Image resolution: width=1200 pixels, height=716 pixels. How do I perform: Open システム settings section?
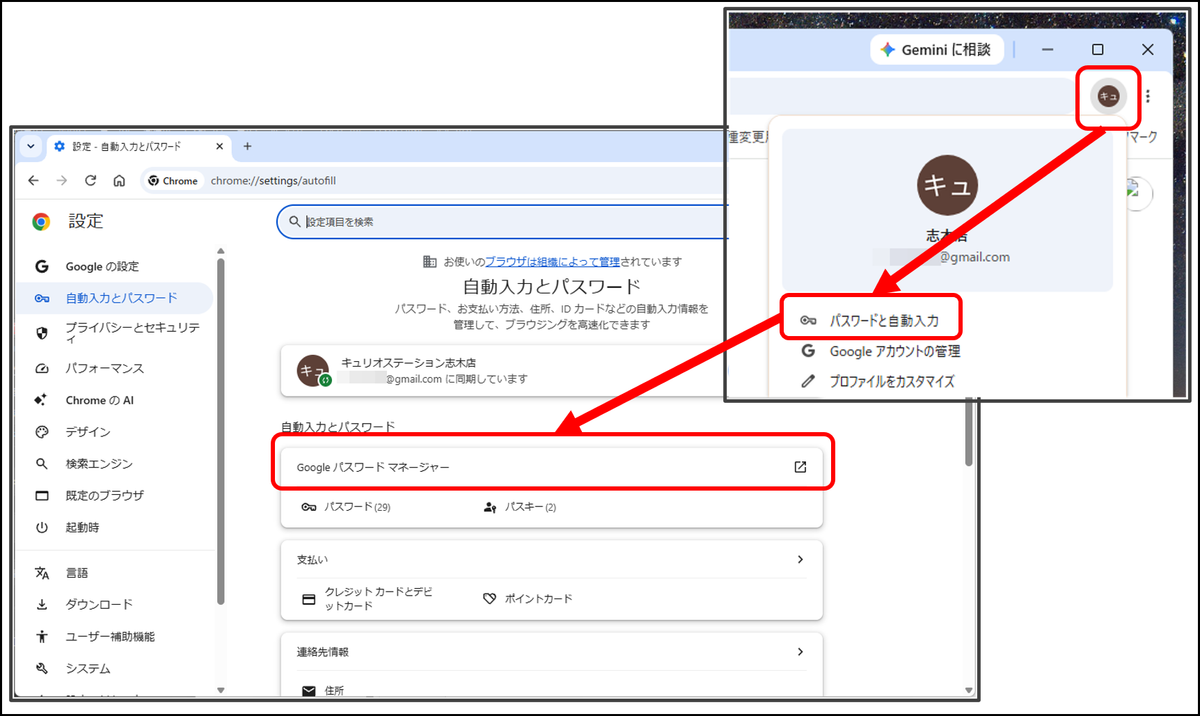88,668
